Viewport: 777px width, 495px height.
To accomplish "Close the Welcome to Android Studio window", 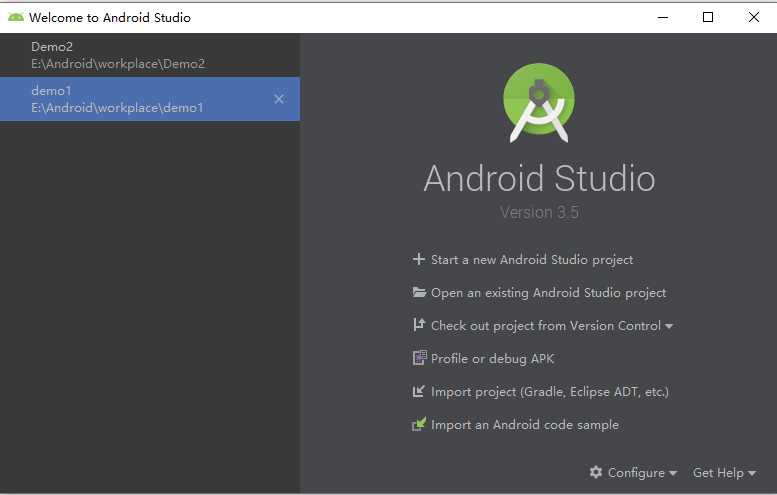I will pos(754,17).
